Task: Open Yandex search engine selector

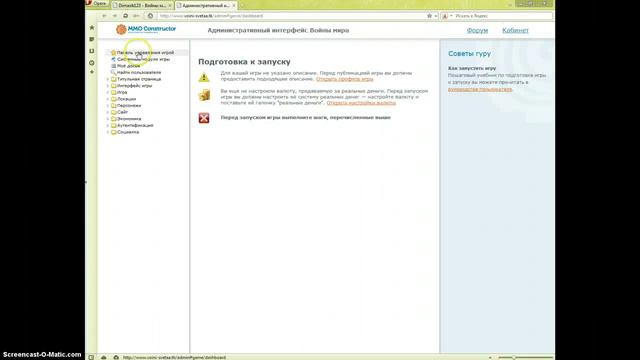Action: (x=447, y=16)
